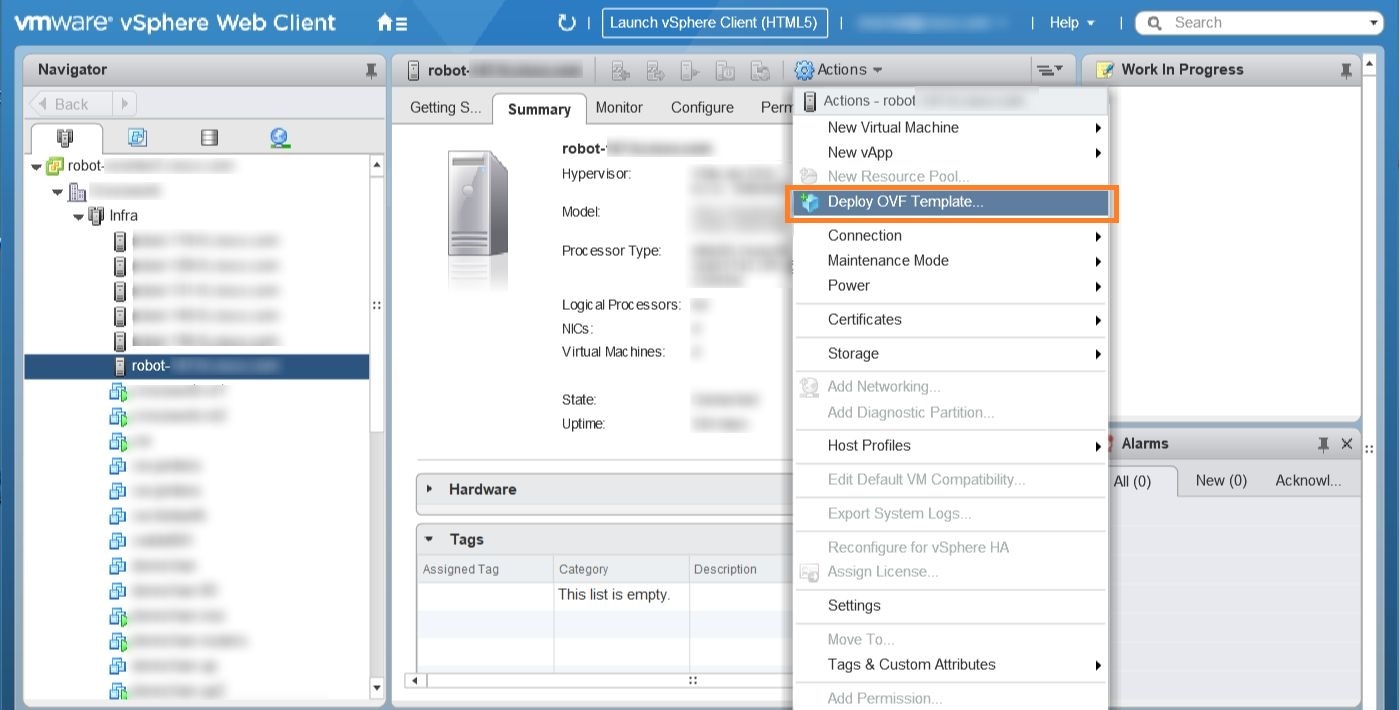Image resolution: width=1399 pixels, height=710 pixels.
Task: Collapse the Tags section
Action: 430,539
